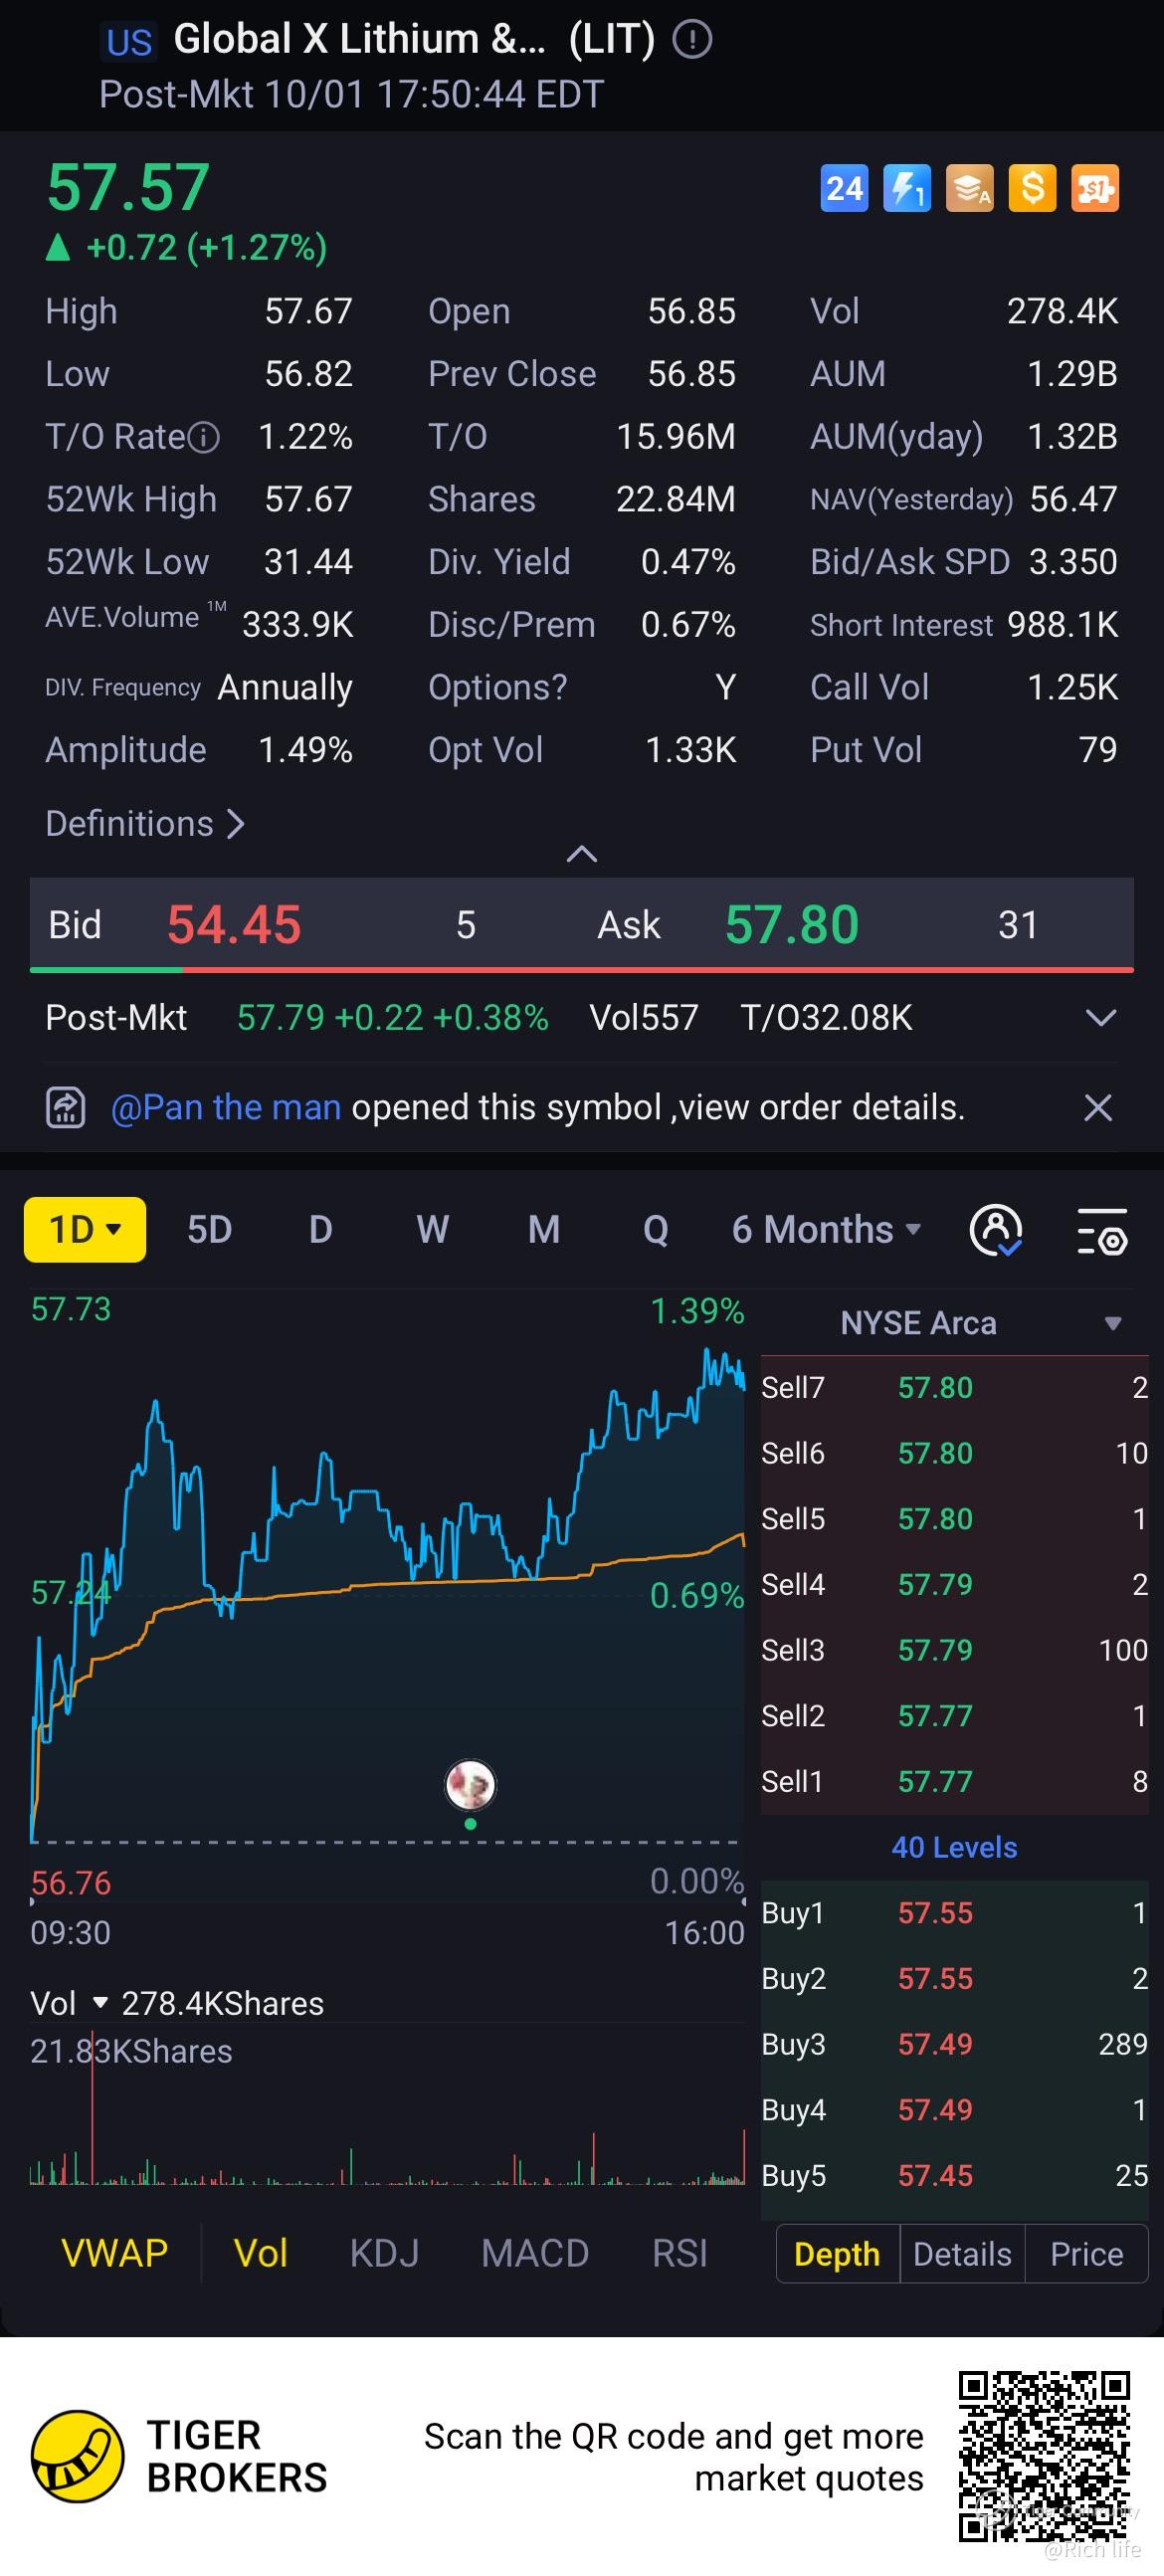Open chart settings list icon
1164x2576 pixels.
(x=1102, y=1230)
